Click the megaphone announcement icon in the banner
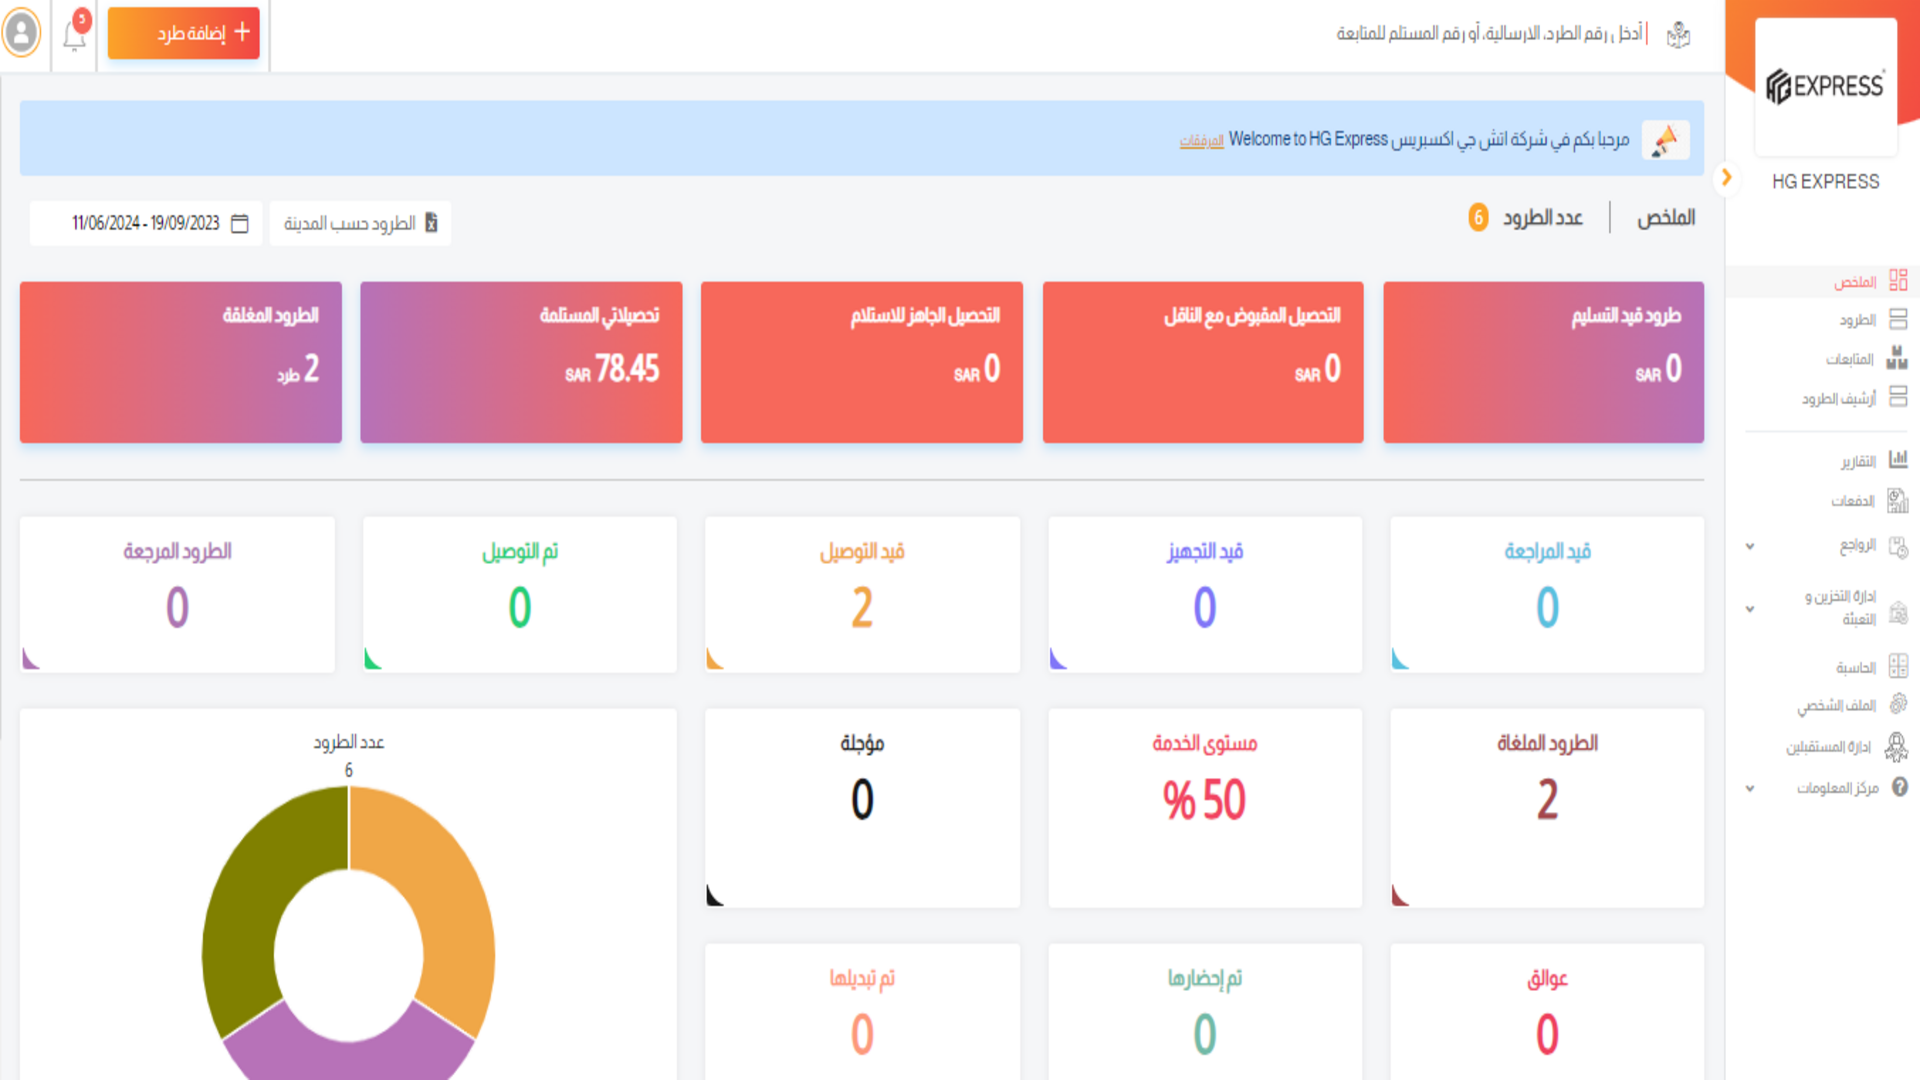 (1665, 140)
